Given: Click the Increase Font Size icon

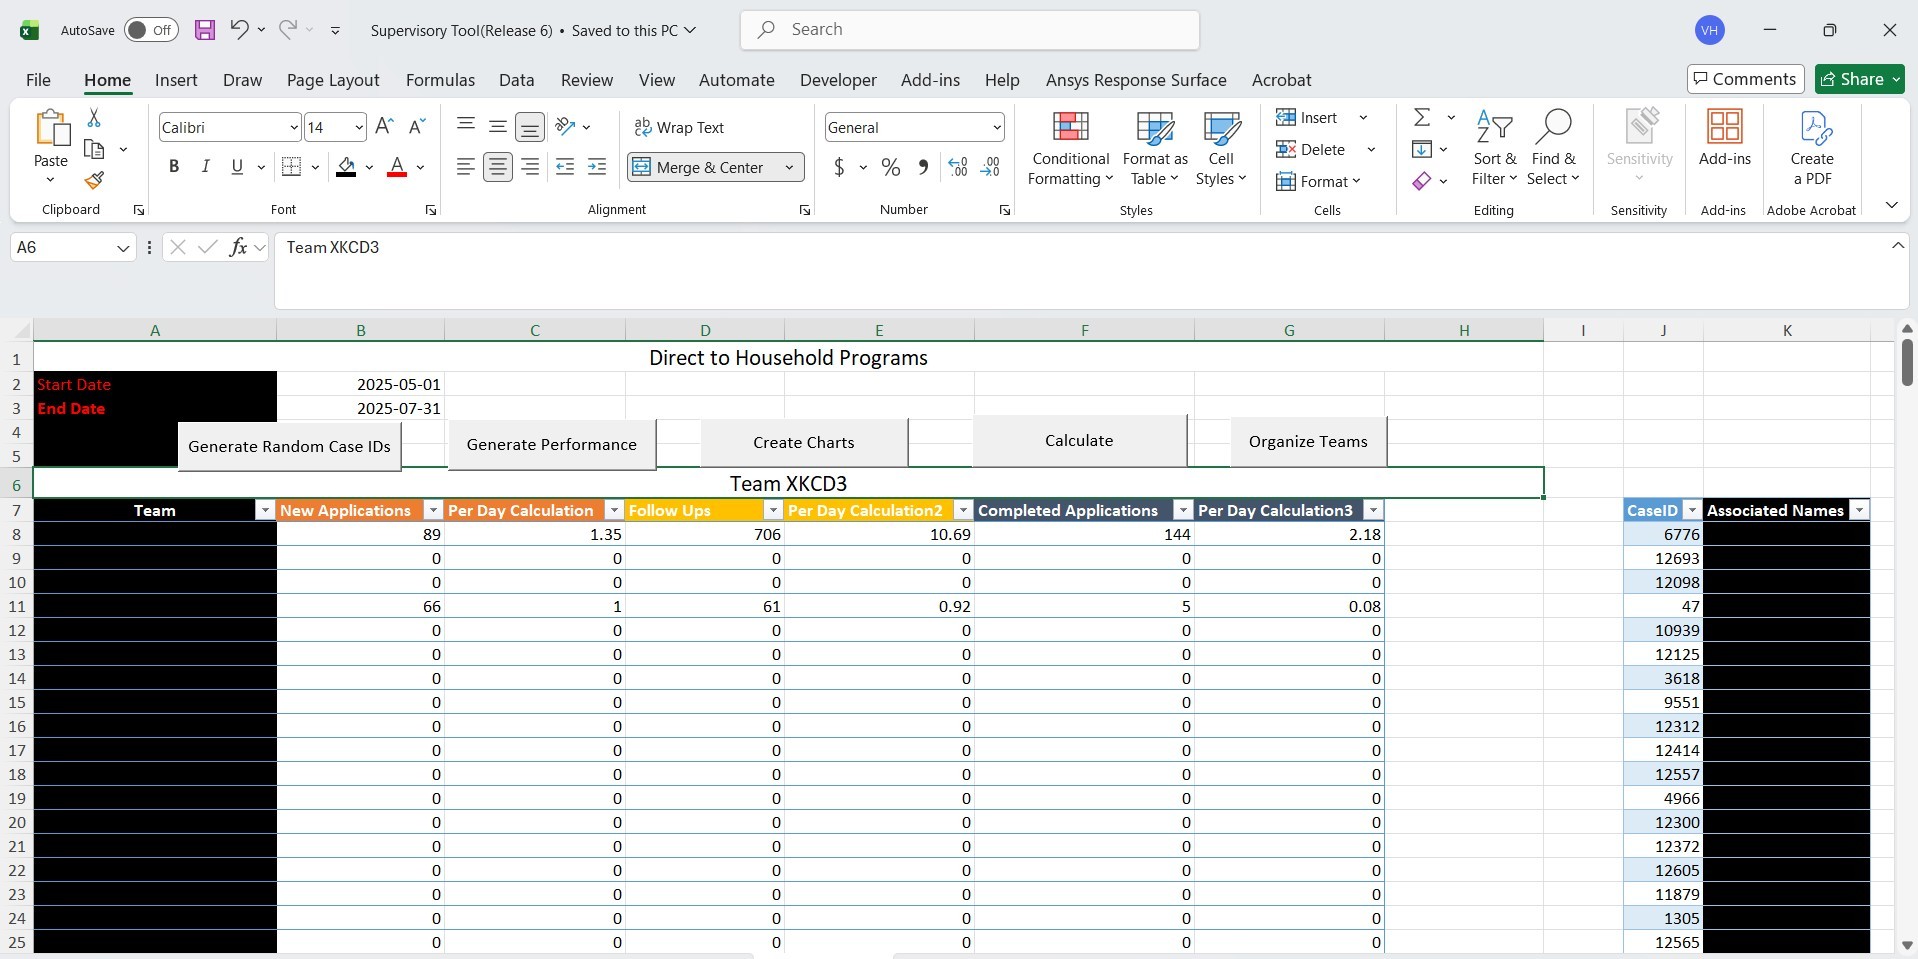Looking at the screenshot, I should click(x=384, y=126).
